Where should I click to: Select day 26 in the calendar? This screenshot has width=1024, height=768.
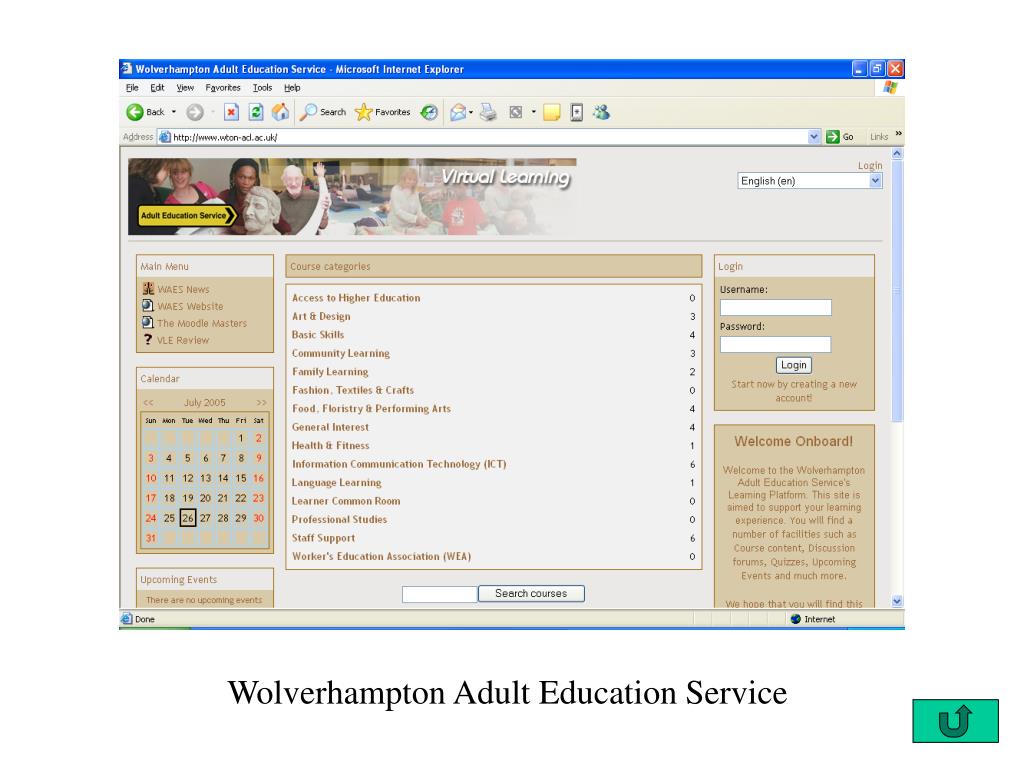pyautogui.click(x=187, y=518)
